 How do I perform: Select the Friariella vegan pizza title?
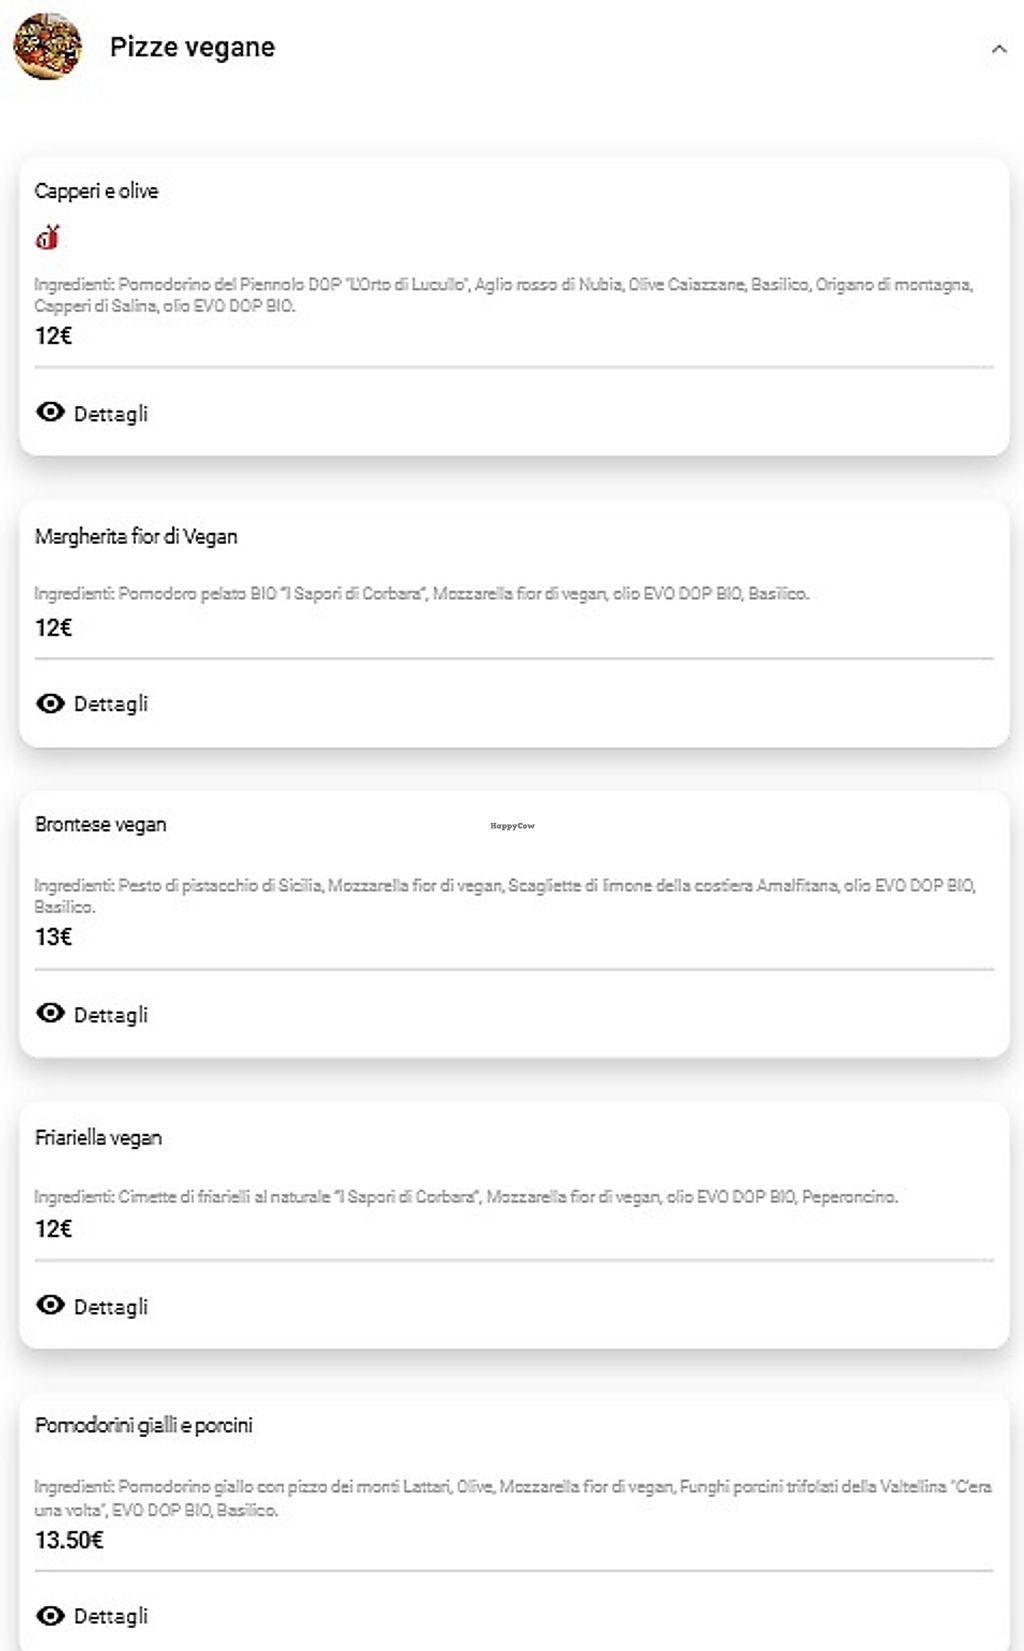pos(98,1138)
